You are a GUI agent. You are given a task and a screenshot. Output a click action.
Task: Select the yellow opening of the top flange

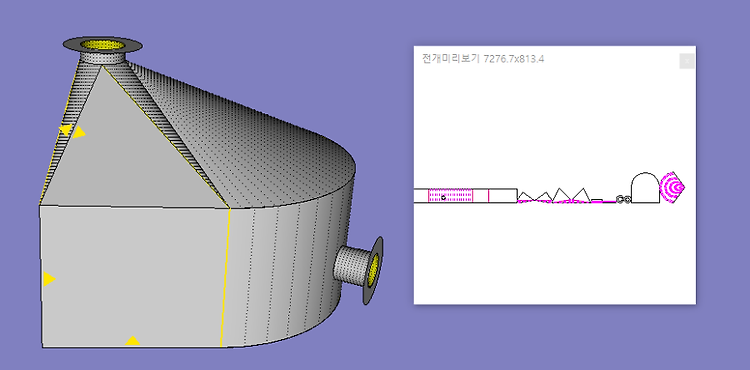tap(102, 45)
